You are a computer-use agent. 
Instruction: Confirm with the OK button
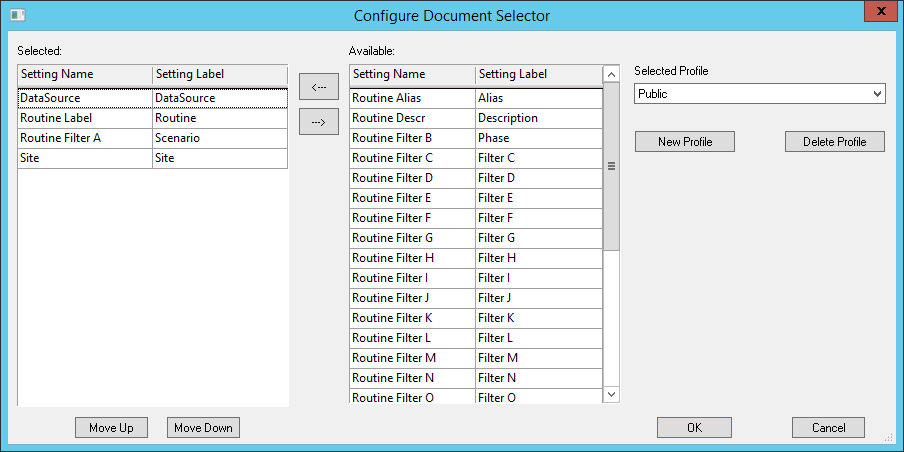(694, 428)
